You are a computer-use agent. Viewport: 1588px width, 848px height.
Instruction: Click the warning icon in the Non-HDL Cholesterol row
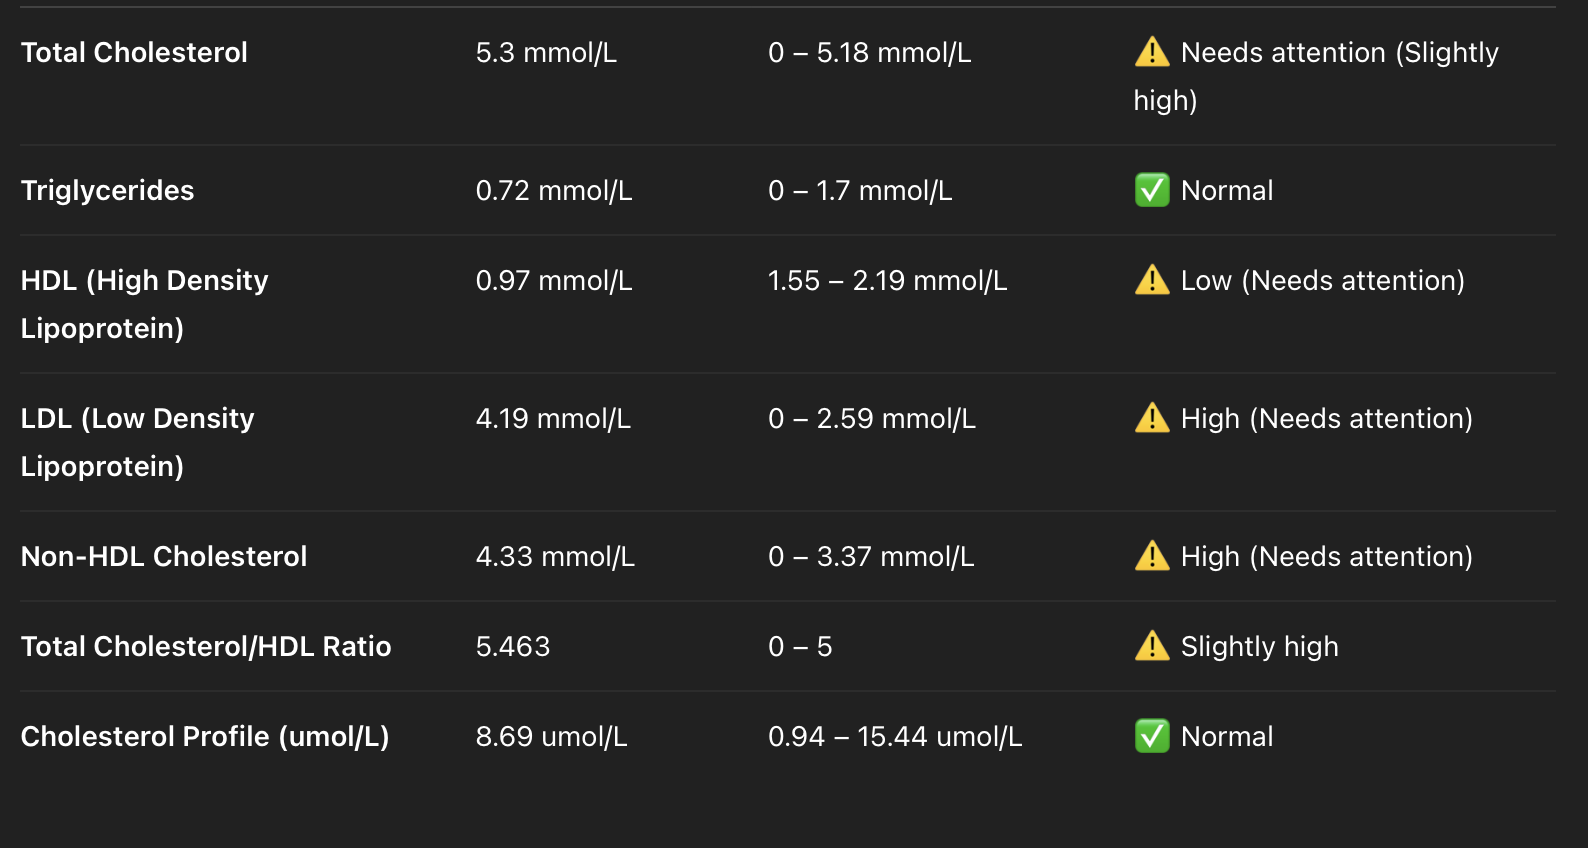1152,556
